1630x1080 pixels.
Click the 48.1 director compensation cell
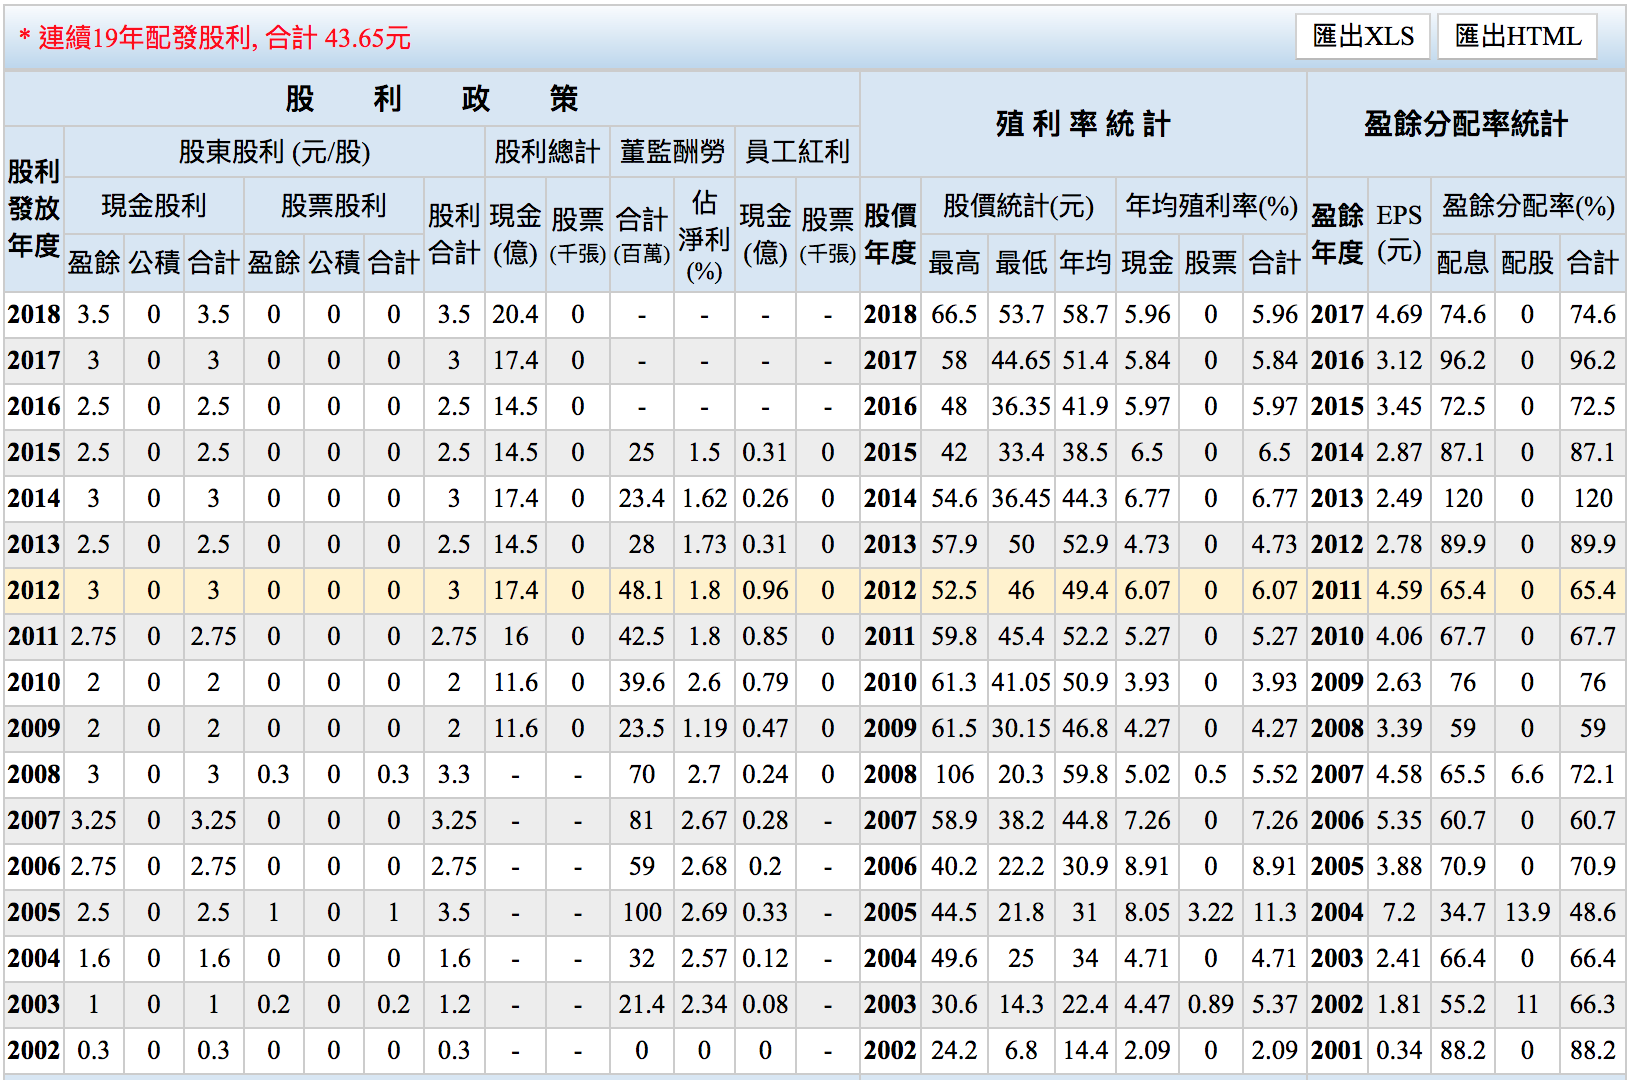click(641, 591)
